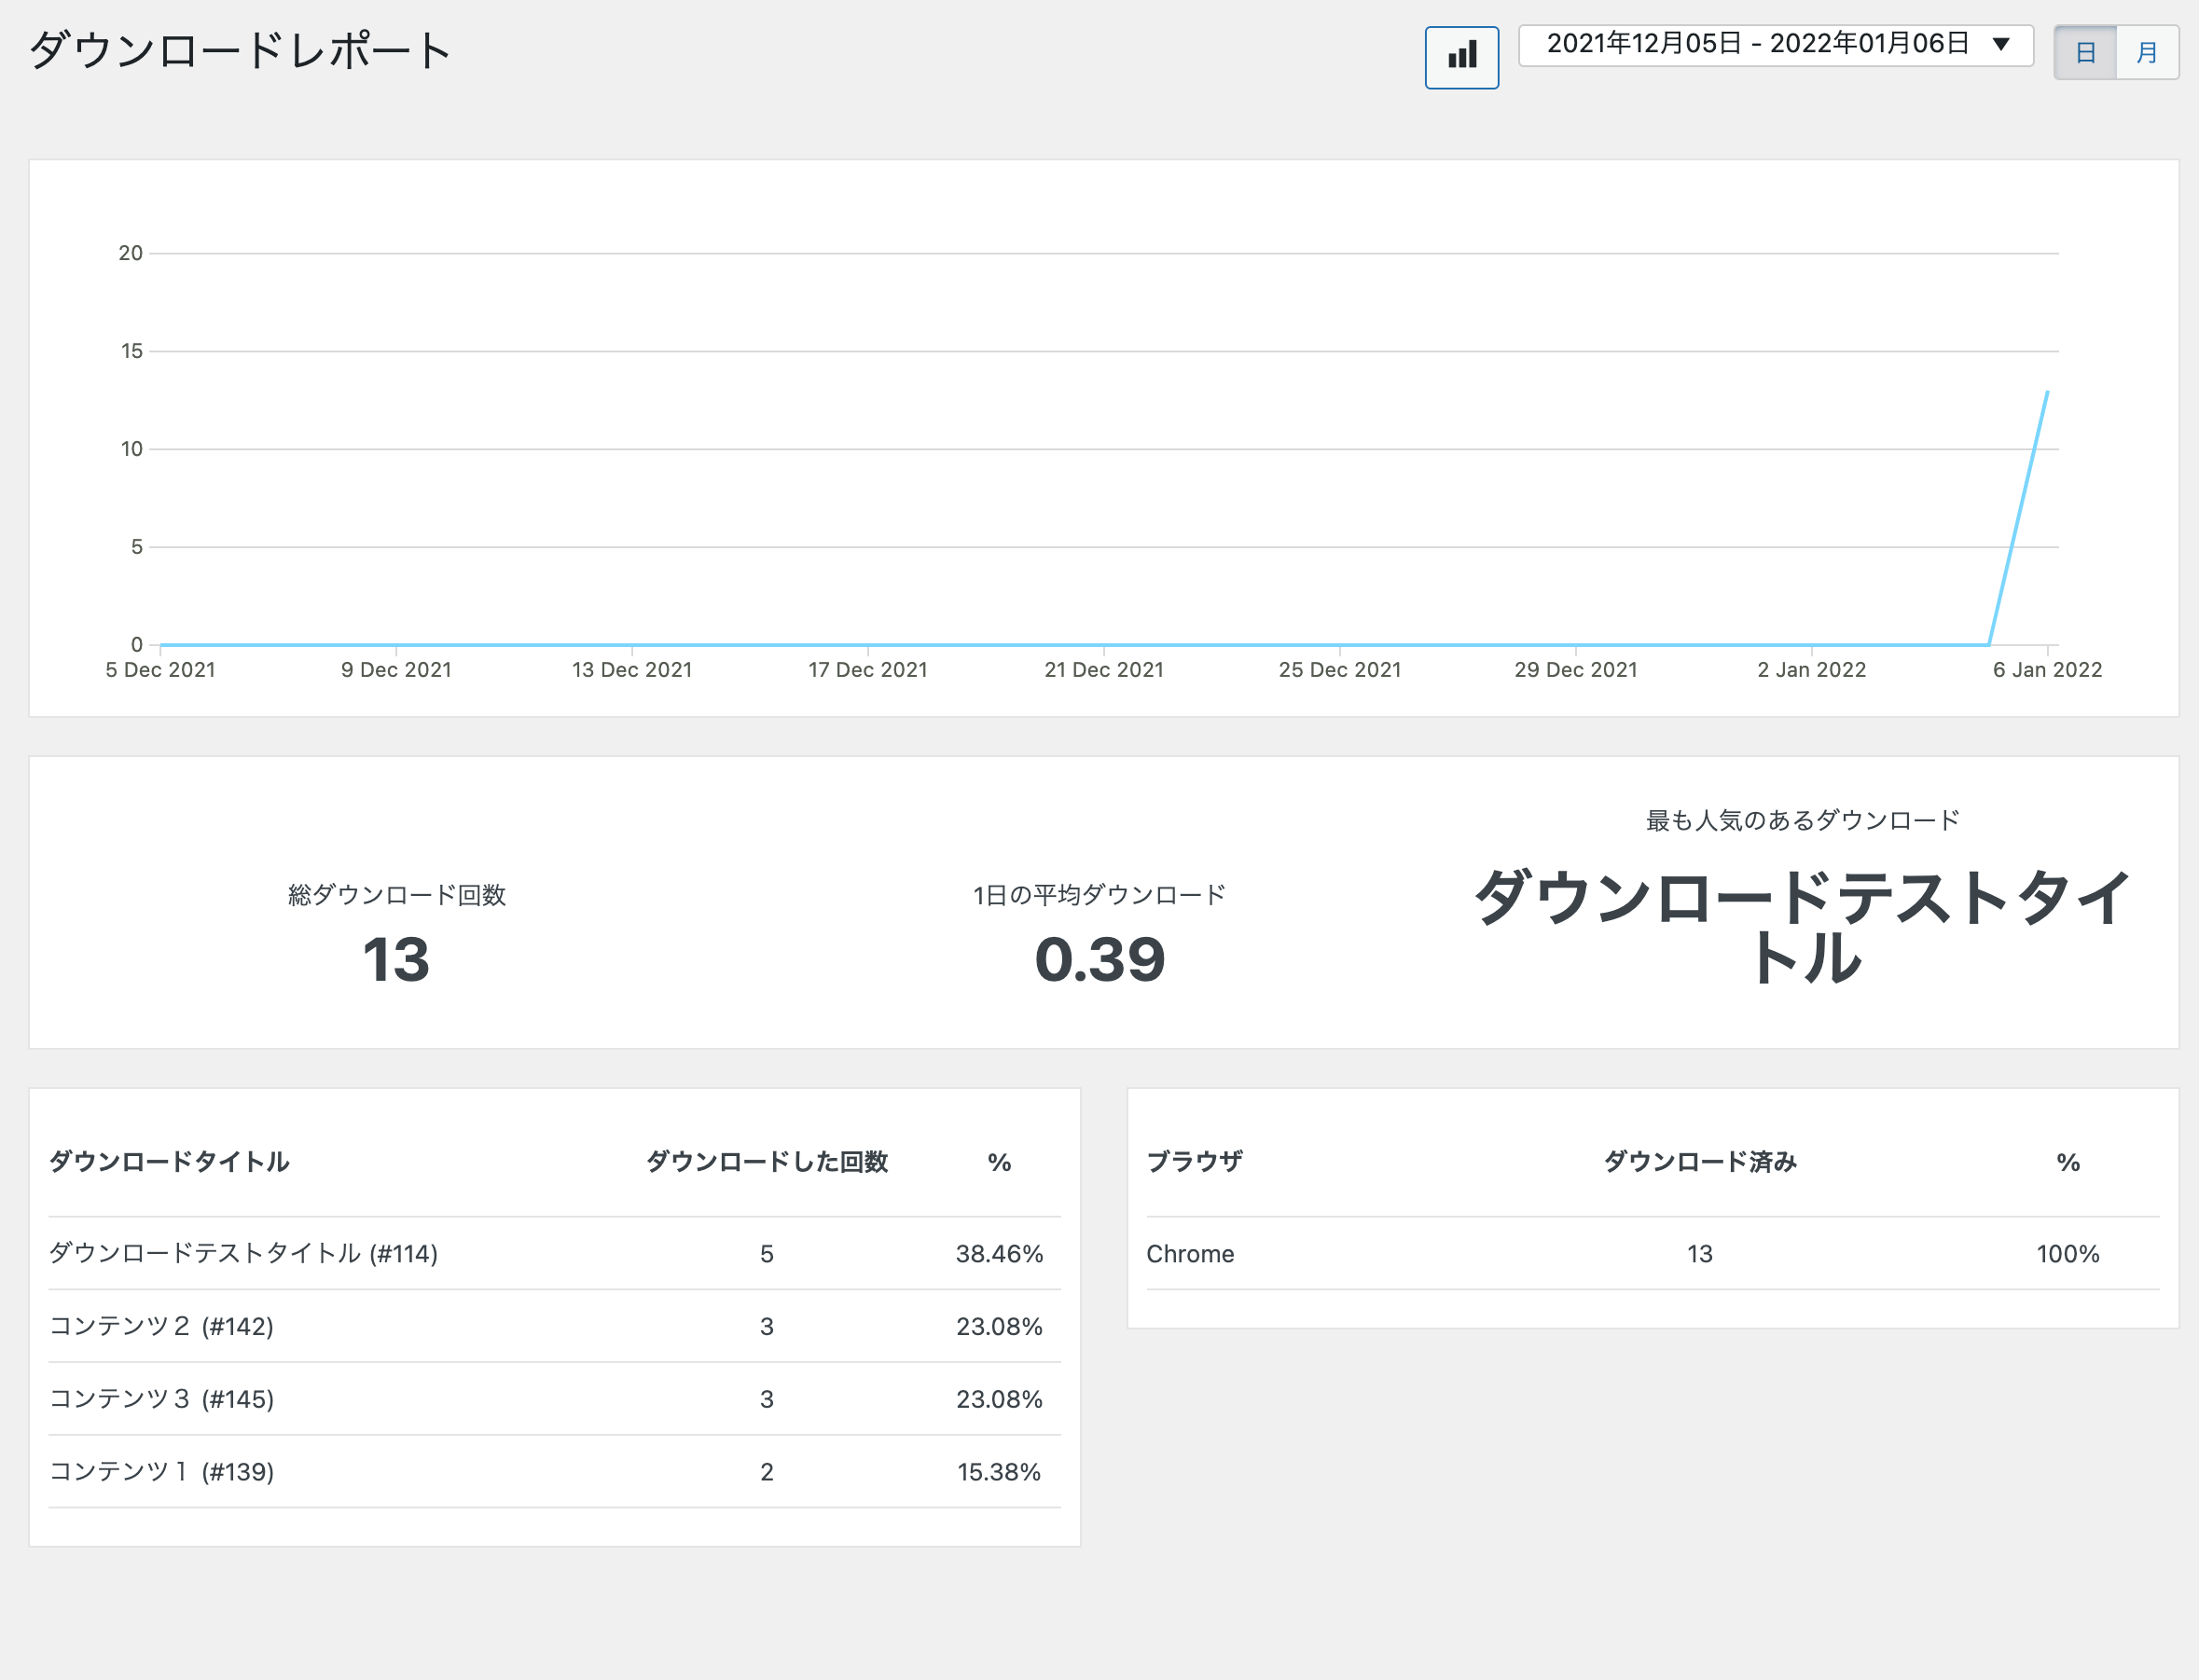Click the 5 Dec 2021 axis label
Screen dimensions: 2199x1680
click(160, 670)
